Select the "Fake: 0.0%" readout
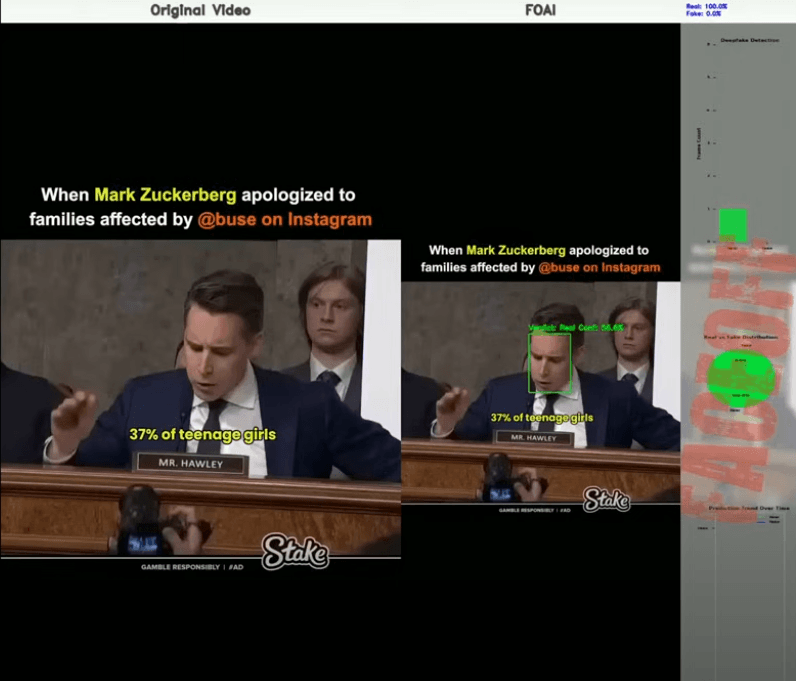Viewport: 796px width, 681px height. [704, 14]
